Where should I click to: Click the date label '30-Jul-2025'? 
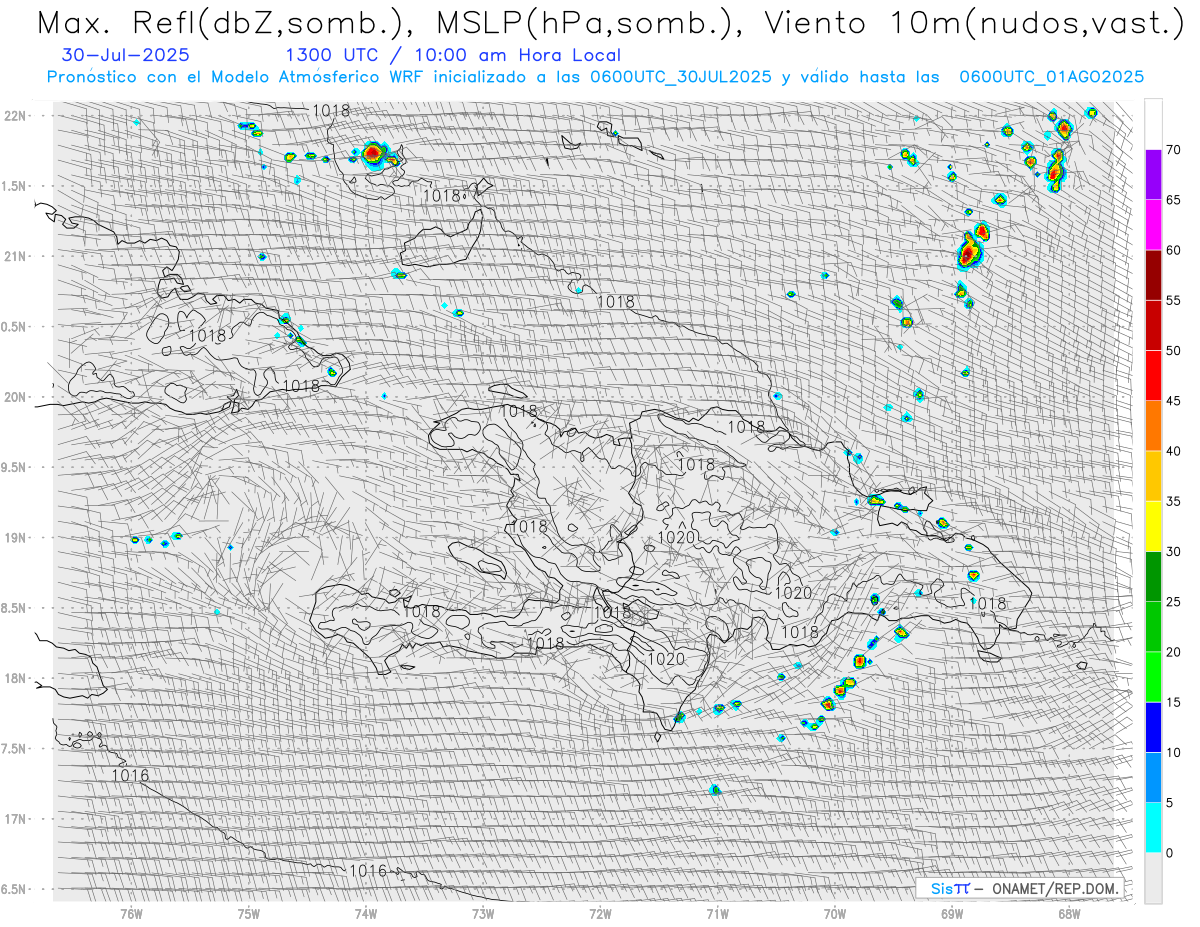[x=124, y=56]
